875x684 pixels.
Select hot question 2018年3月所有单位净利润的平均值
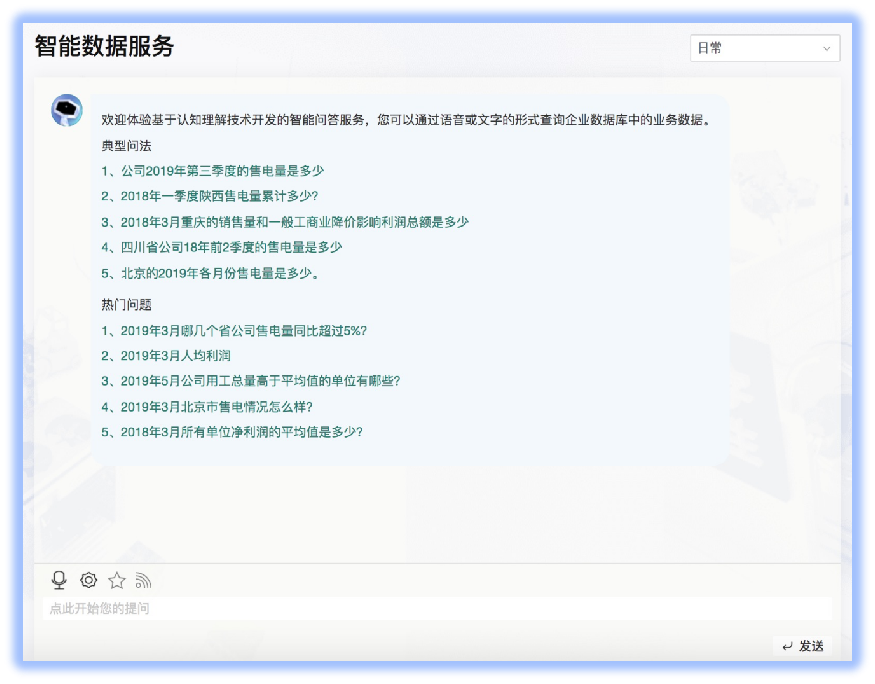(241, 432)
